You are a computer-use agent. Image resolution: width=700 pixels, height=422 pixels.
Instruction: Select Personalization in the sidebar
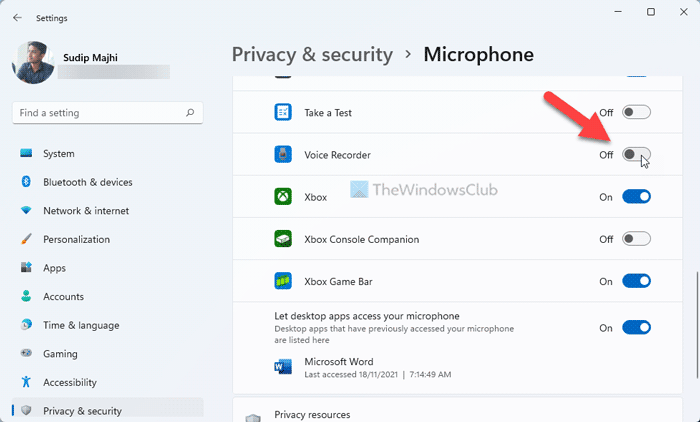[76, 240]
